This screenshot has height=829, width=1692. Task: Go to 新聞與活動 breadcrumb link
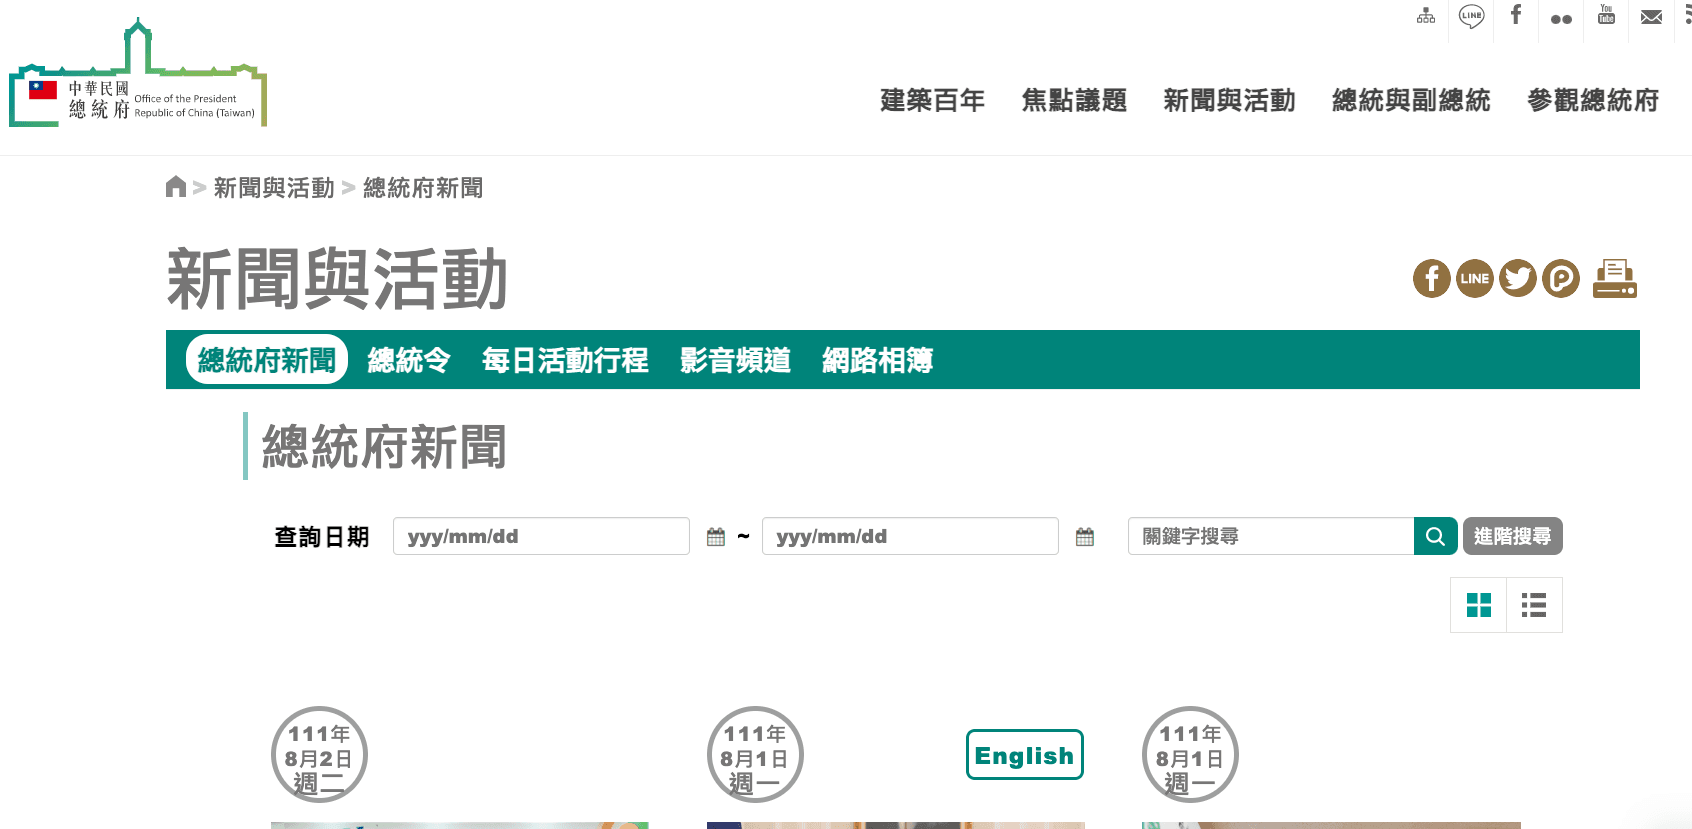[x=274, y=188]
